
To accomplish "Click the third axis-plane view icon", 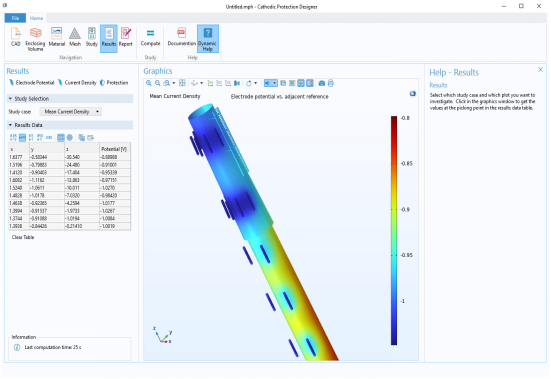I will [x=228, y=83].
